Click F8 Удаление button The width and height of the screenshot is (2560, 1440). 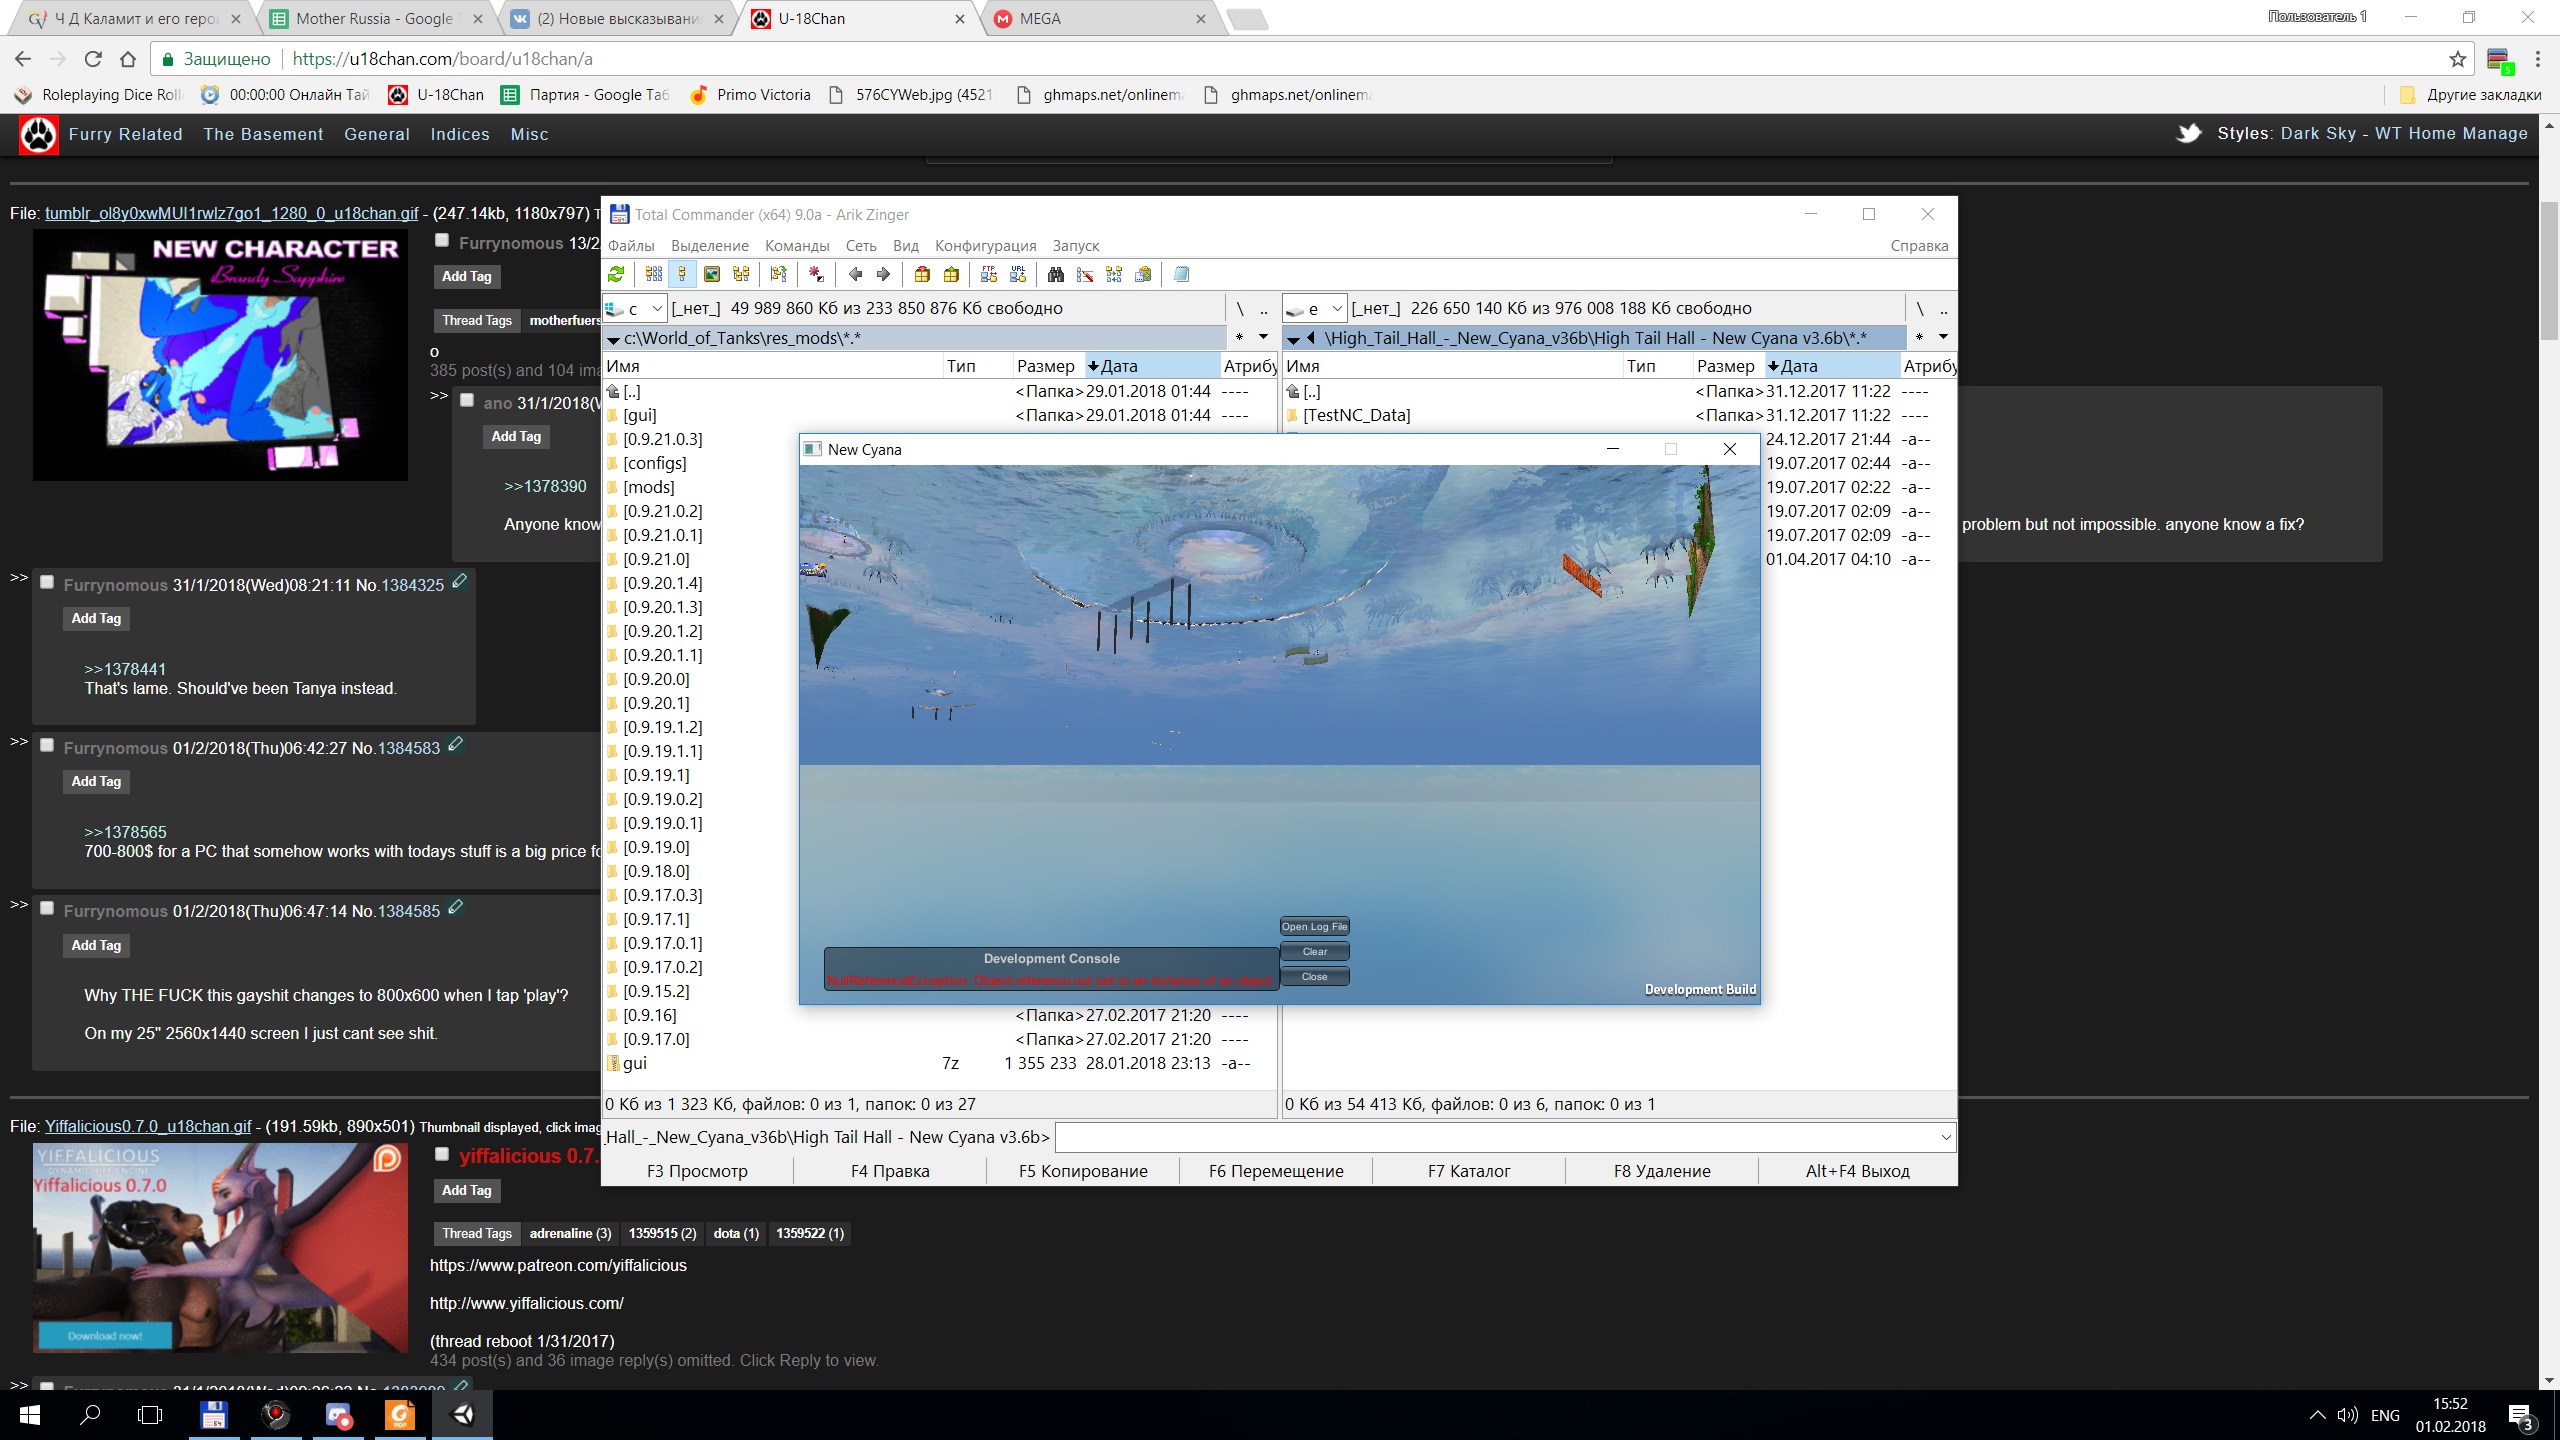[x=1662, y=1171]
